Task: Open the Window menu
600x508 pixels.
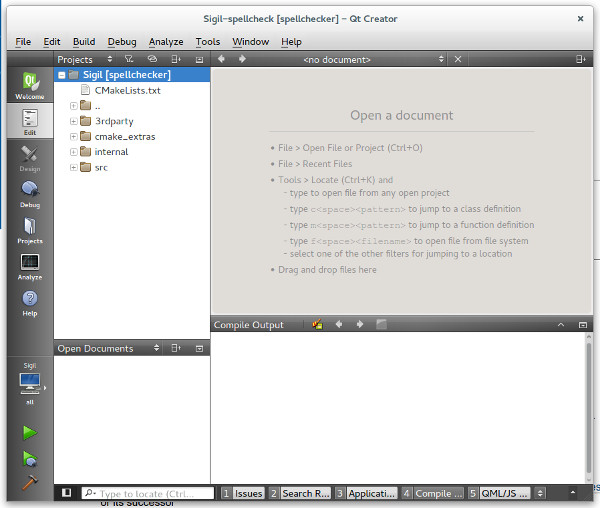Action: coord(250,41)
